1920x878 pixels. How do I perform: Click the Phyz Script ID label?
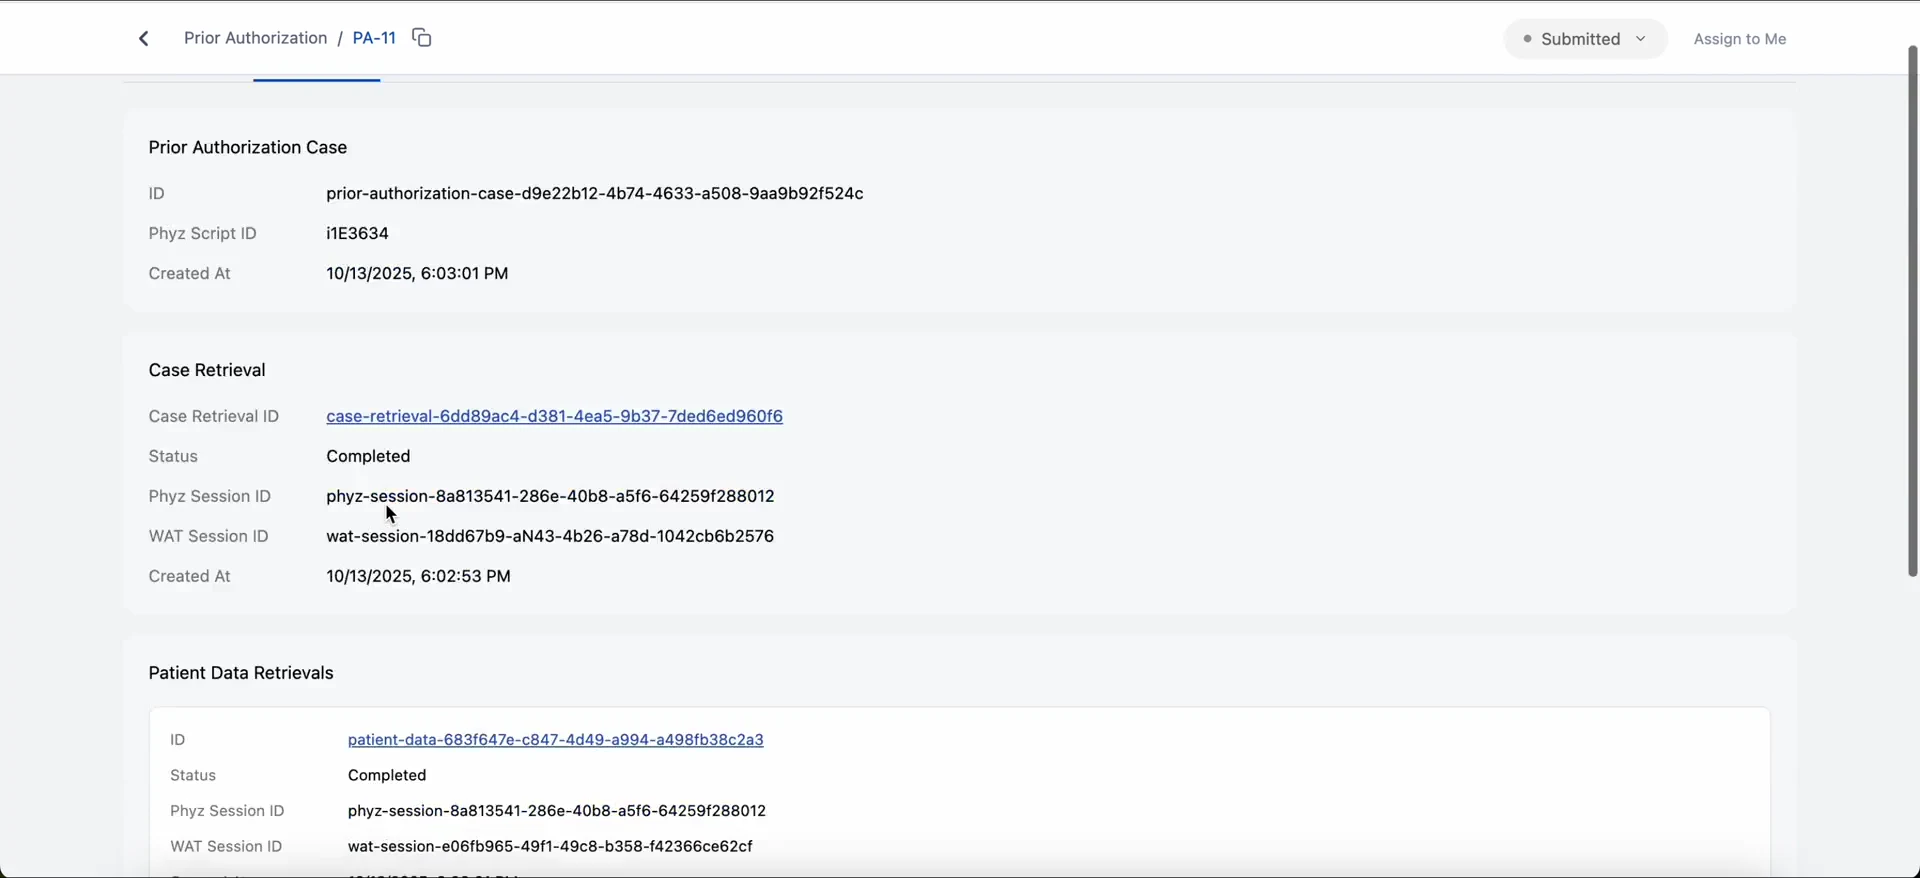(x=203, y=233)
